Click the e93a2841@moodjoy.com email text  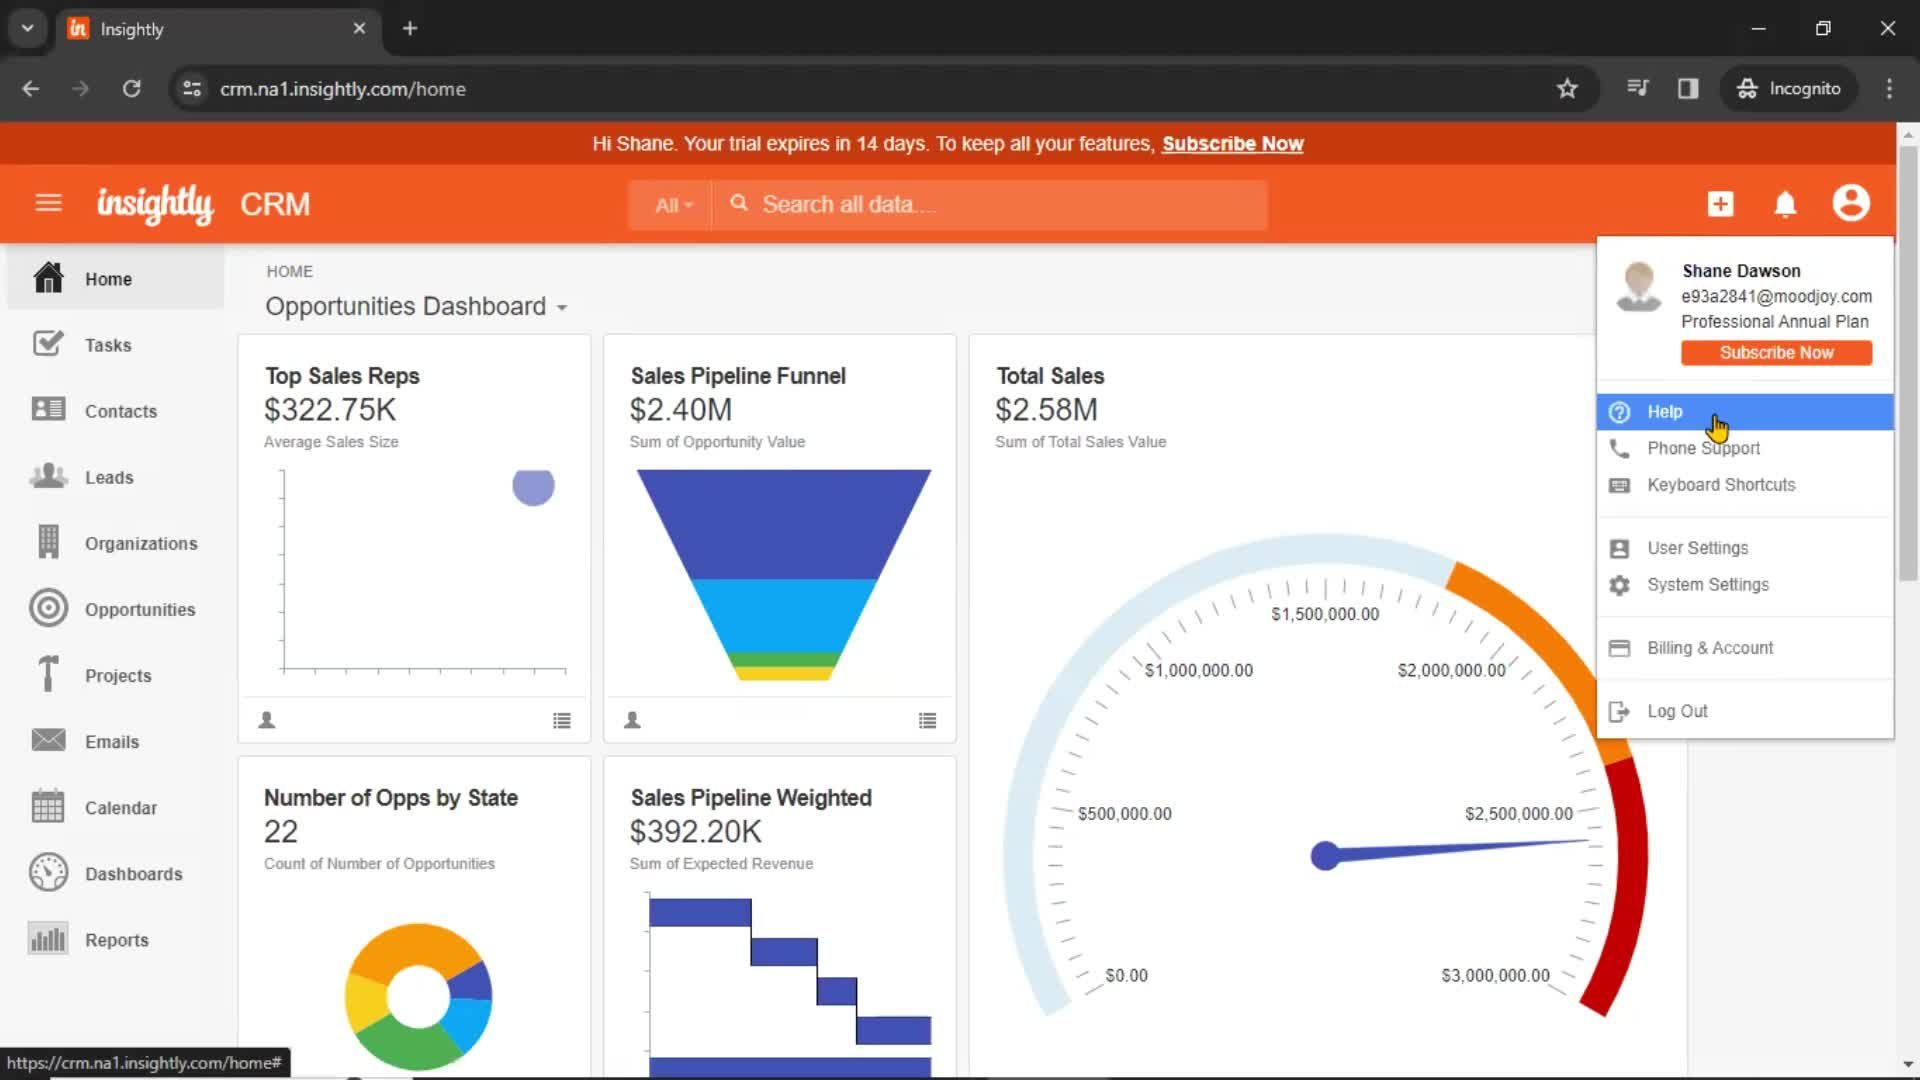click(1776, 296)
